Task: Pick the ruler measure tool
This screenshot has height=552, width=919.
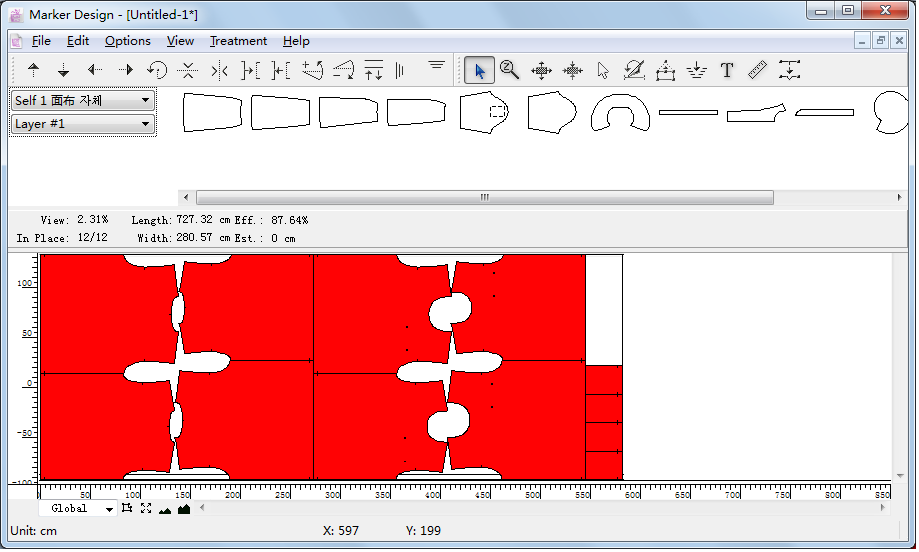Action: coord(757,70)
